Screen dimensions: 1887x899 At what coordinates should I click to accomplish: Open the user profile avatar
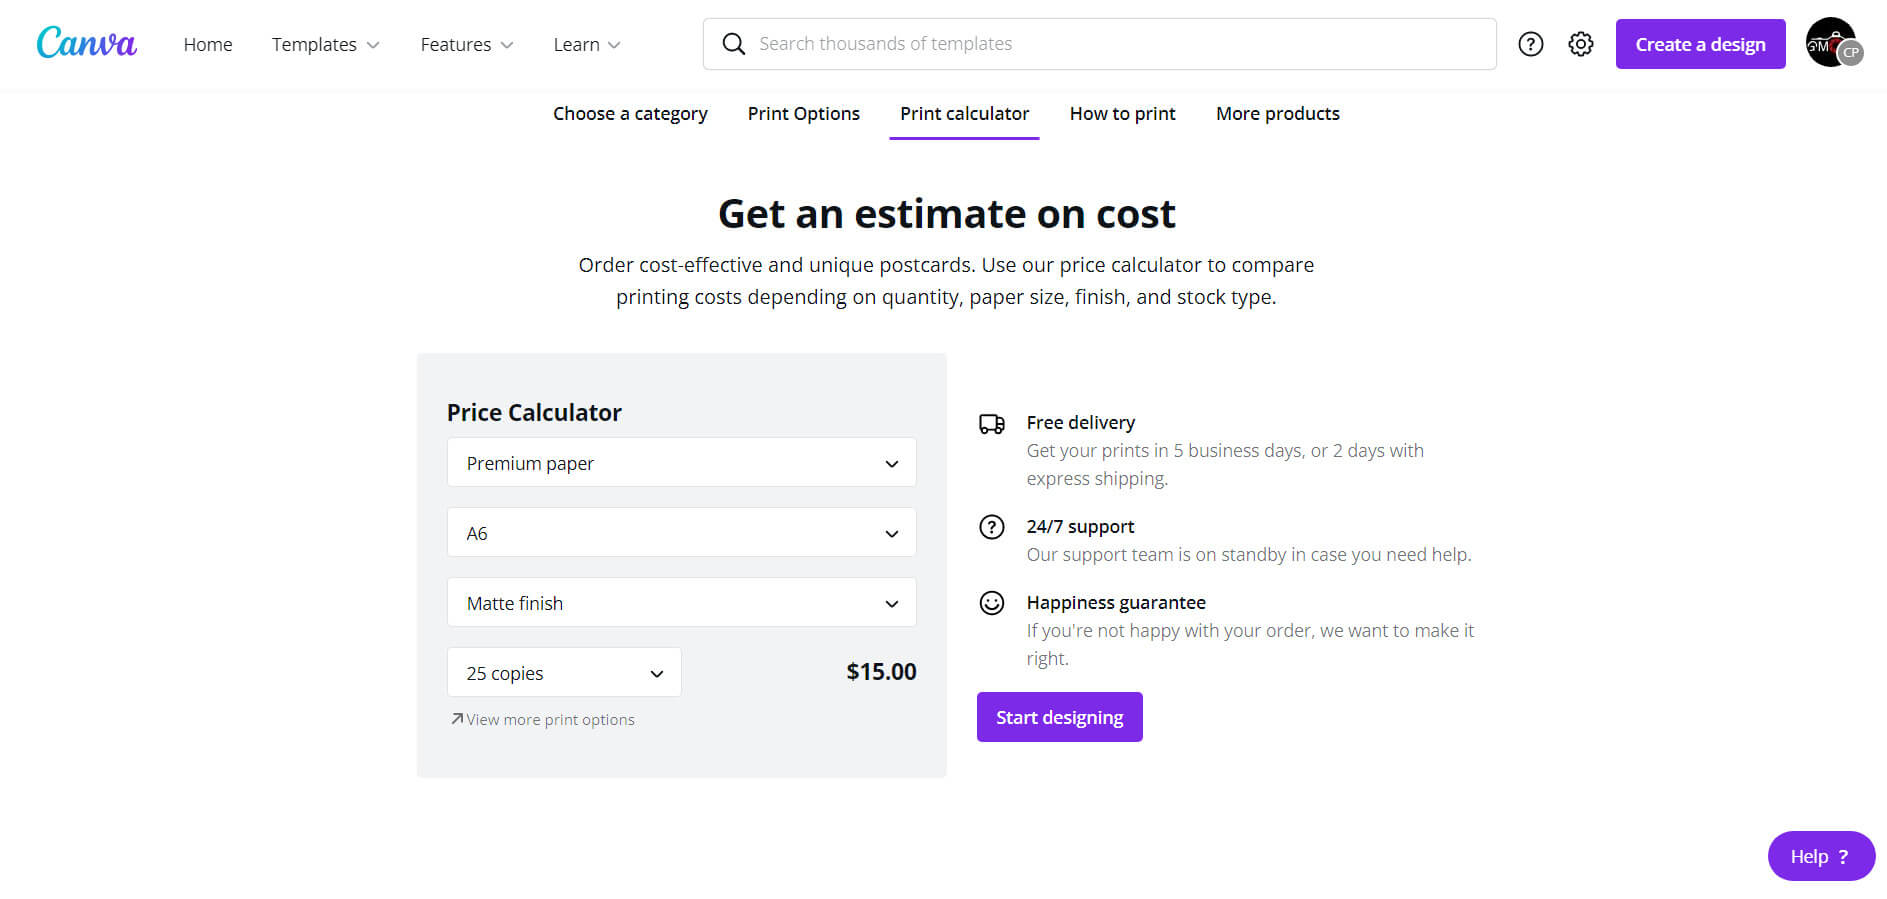(x=1832, y=43)
